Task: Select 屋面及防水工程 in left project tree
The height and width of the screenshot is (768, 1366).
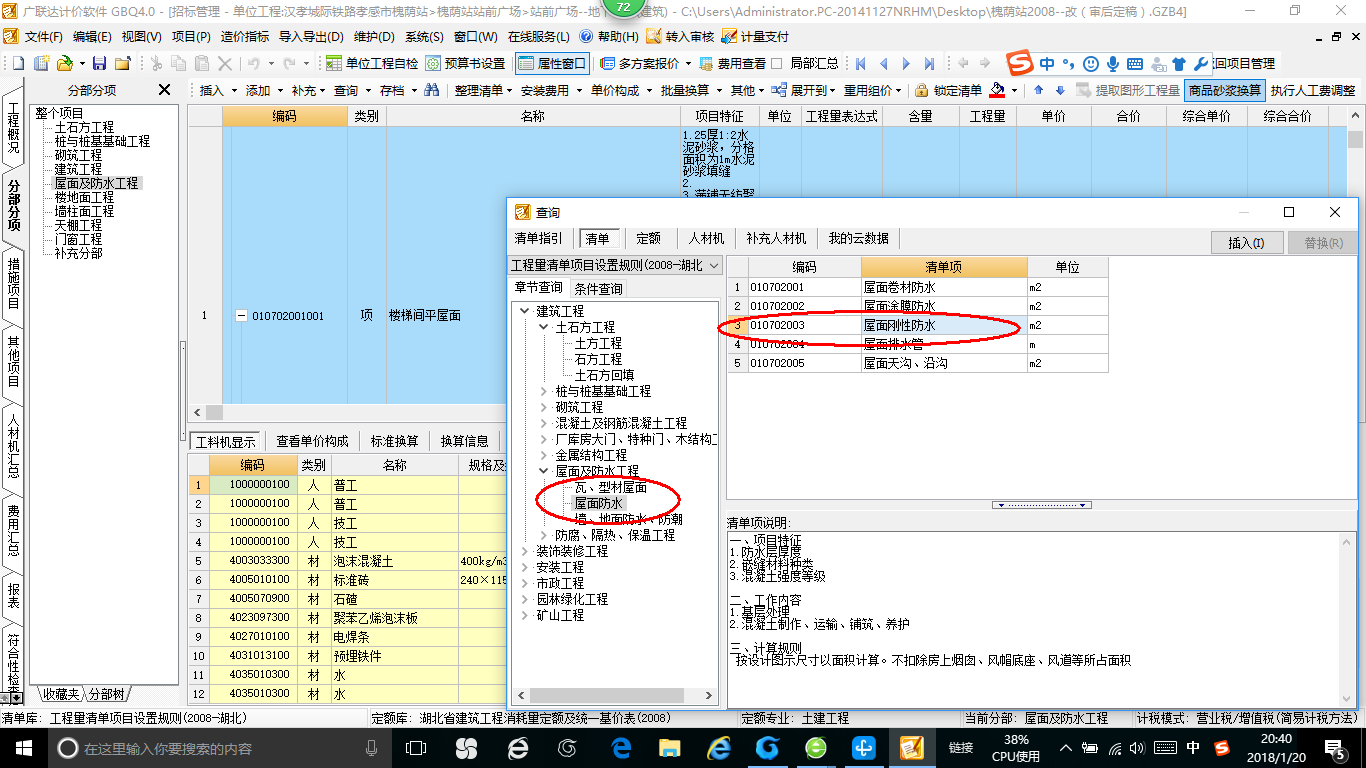Action: [97, 184]
